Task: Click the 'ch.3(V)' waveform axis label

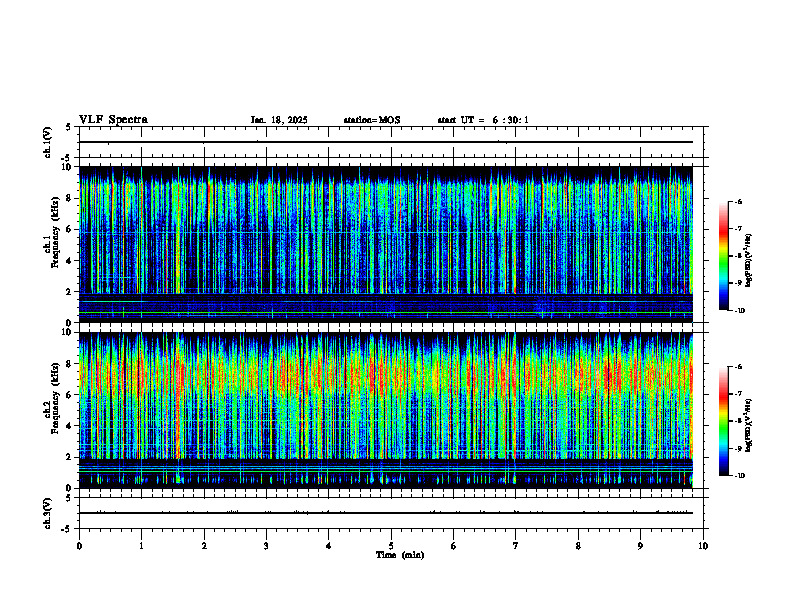Action: pos(48,513)
